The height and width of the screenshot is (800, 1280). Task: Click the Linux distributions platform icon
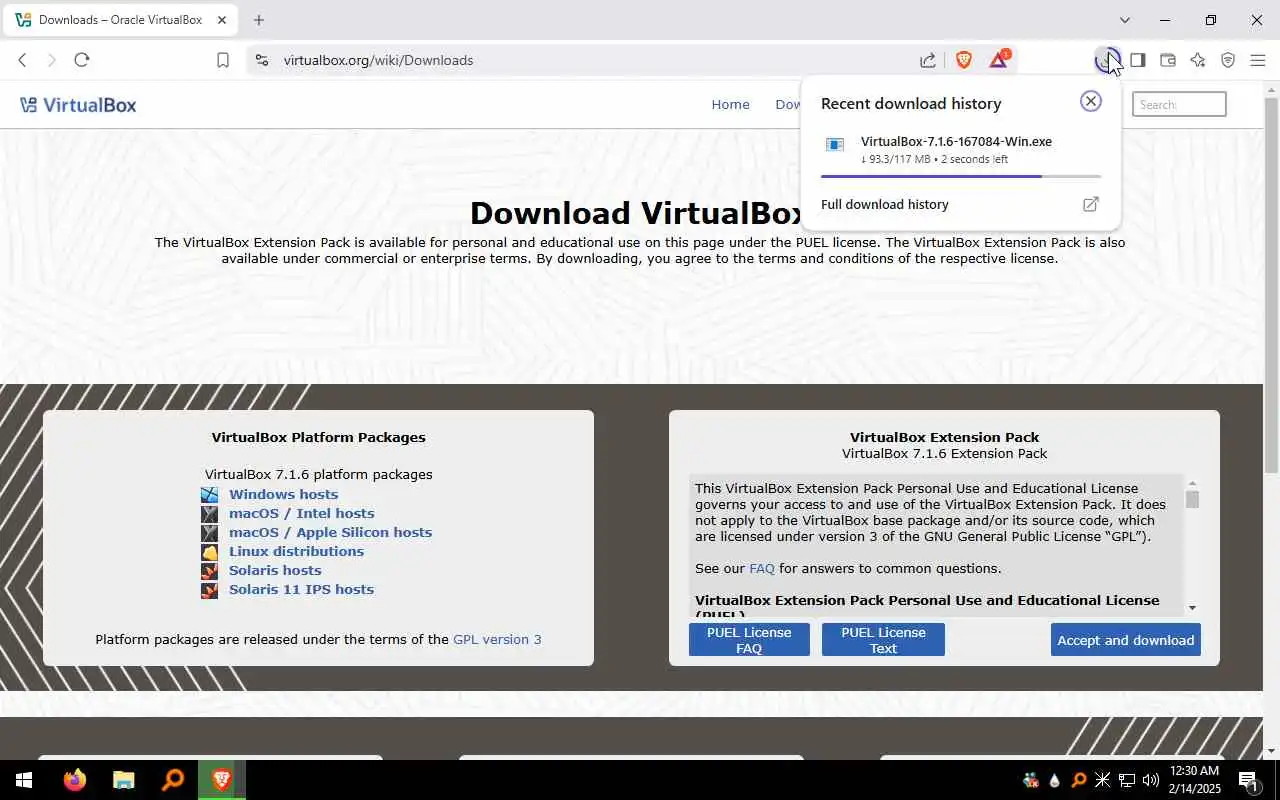(209, 551)
